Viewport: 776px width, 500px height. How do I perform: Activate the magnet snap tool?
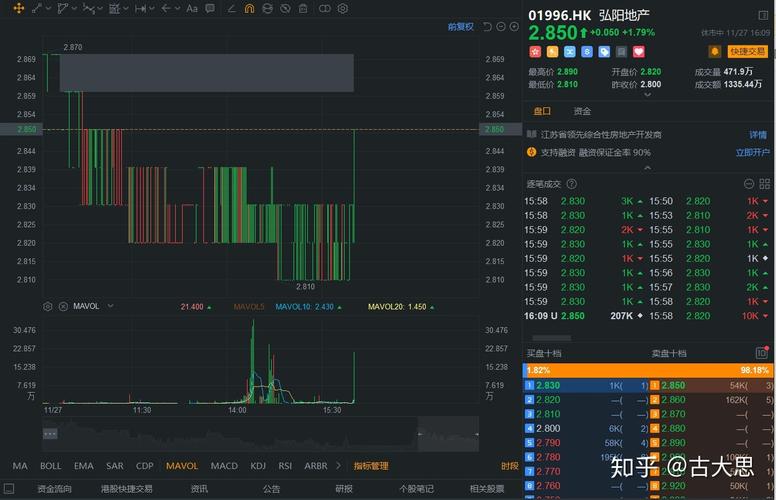(249, 9)
